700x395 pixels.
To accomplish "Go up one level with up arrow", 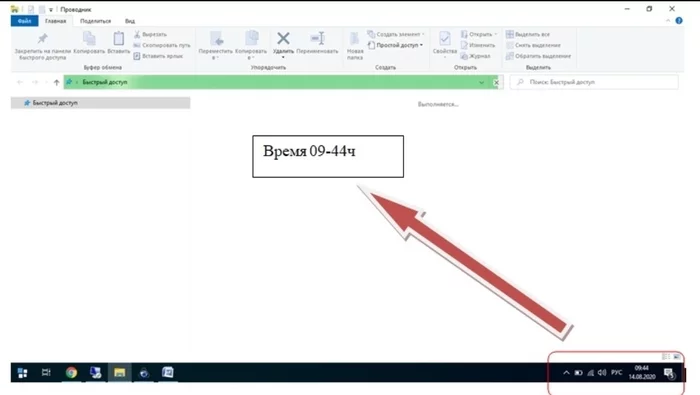I will [56, 82].
